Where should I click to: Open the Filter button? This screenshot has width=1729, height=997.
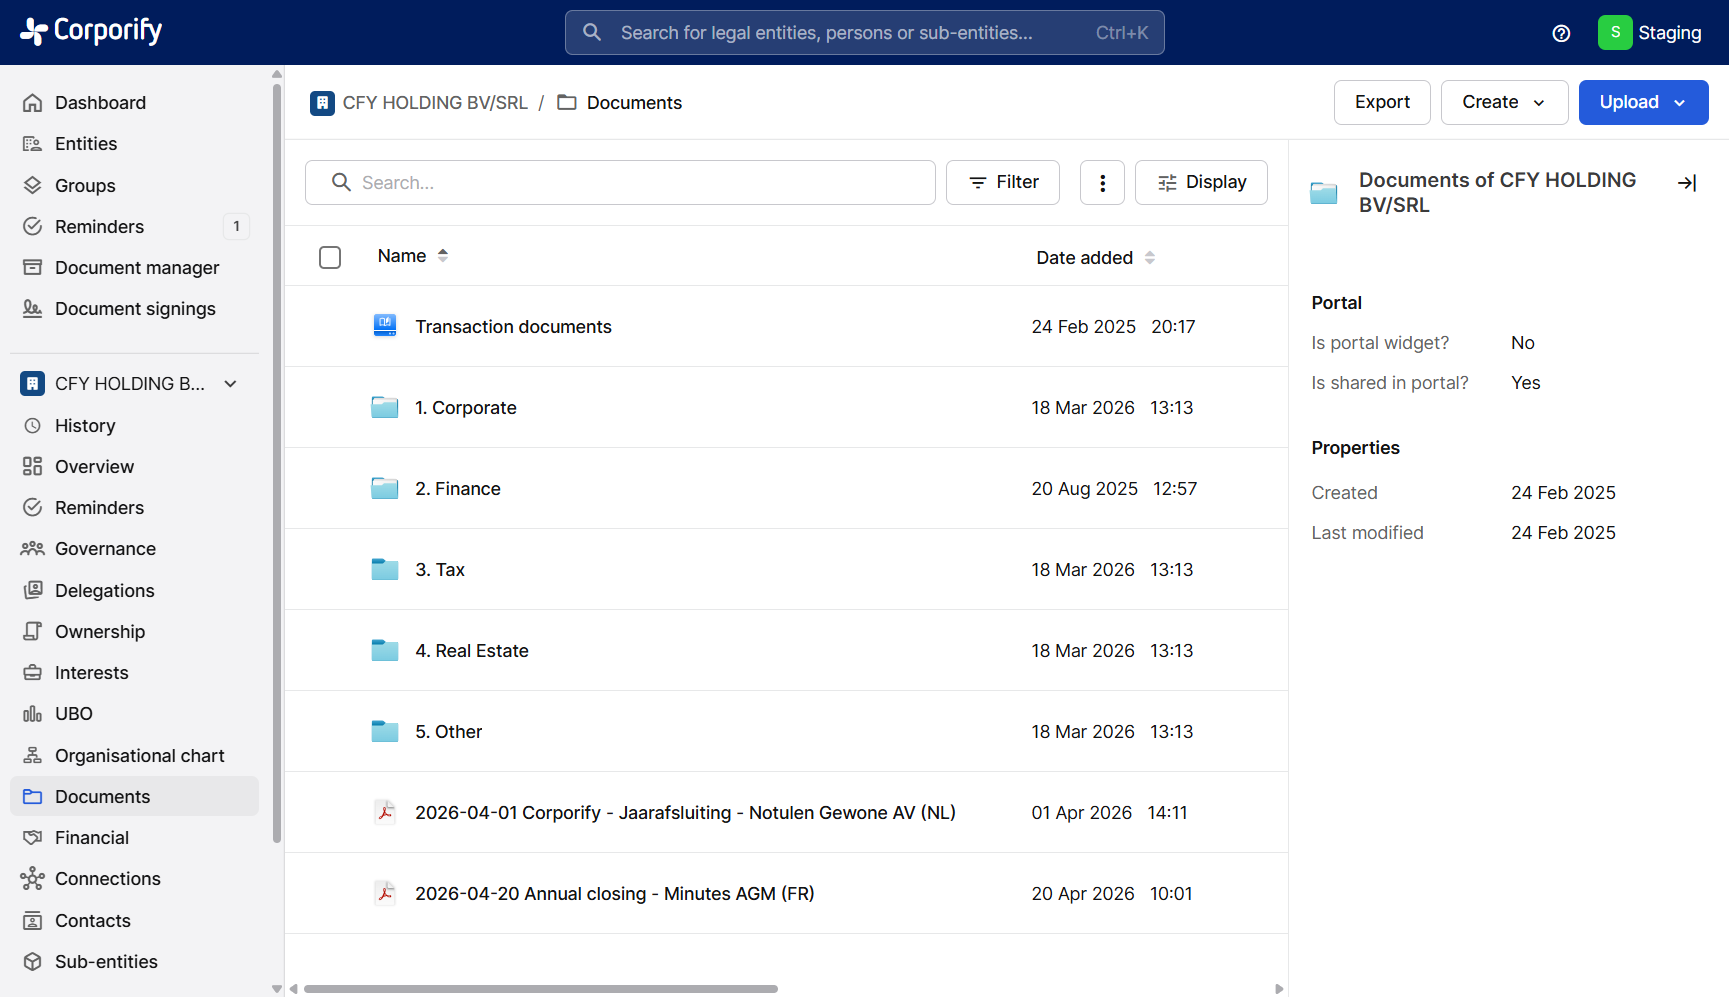pyautogui.click(x=1003, y=182)
